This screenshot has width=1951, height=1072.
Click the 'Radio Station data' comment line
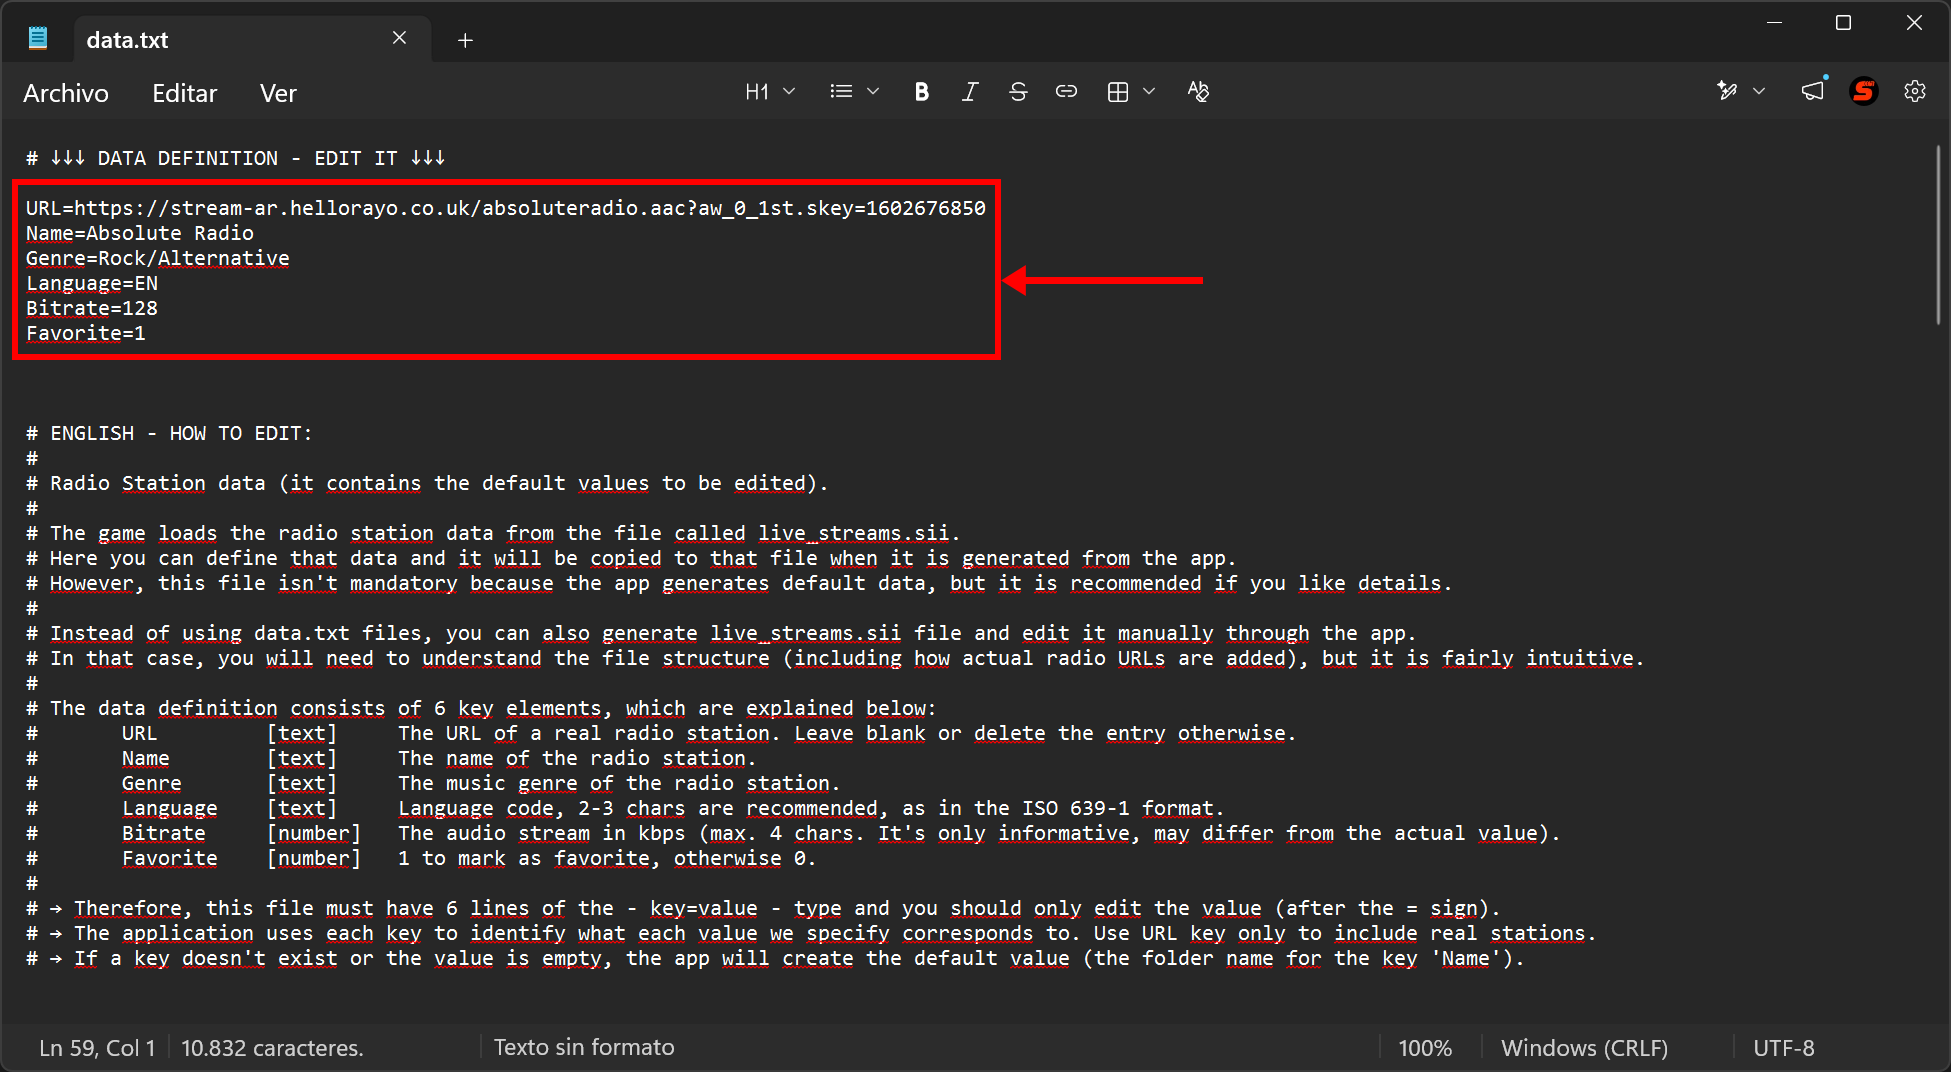click(x=427, y=483)
